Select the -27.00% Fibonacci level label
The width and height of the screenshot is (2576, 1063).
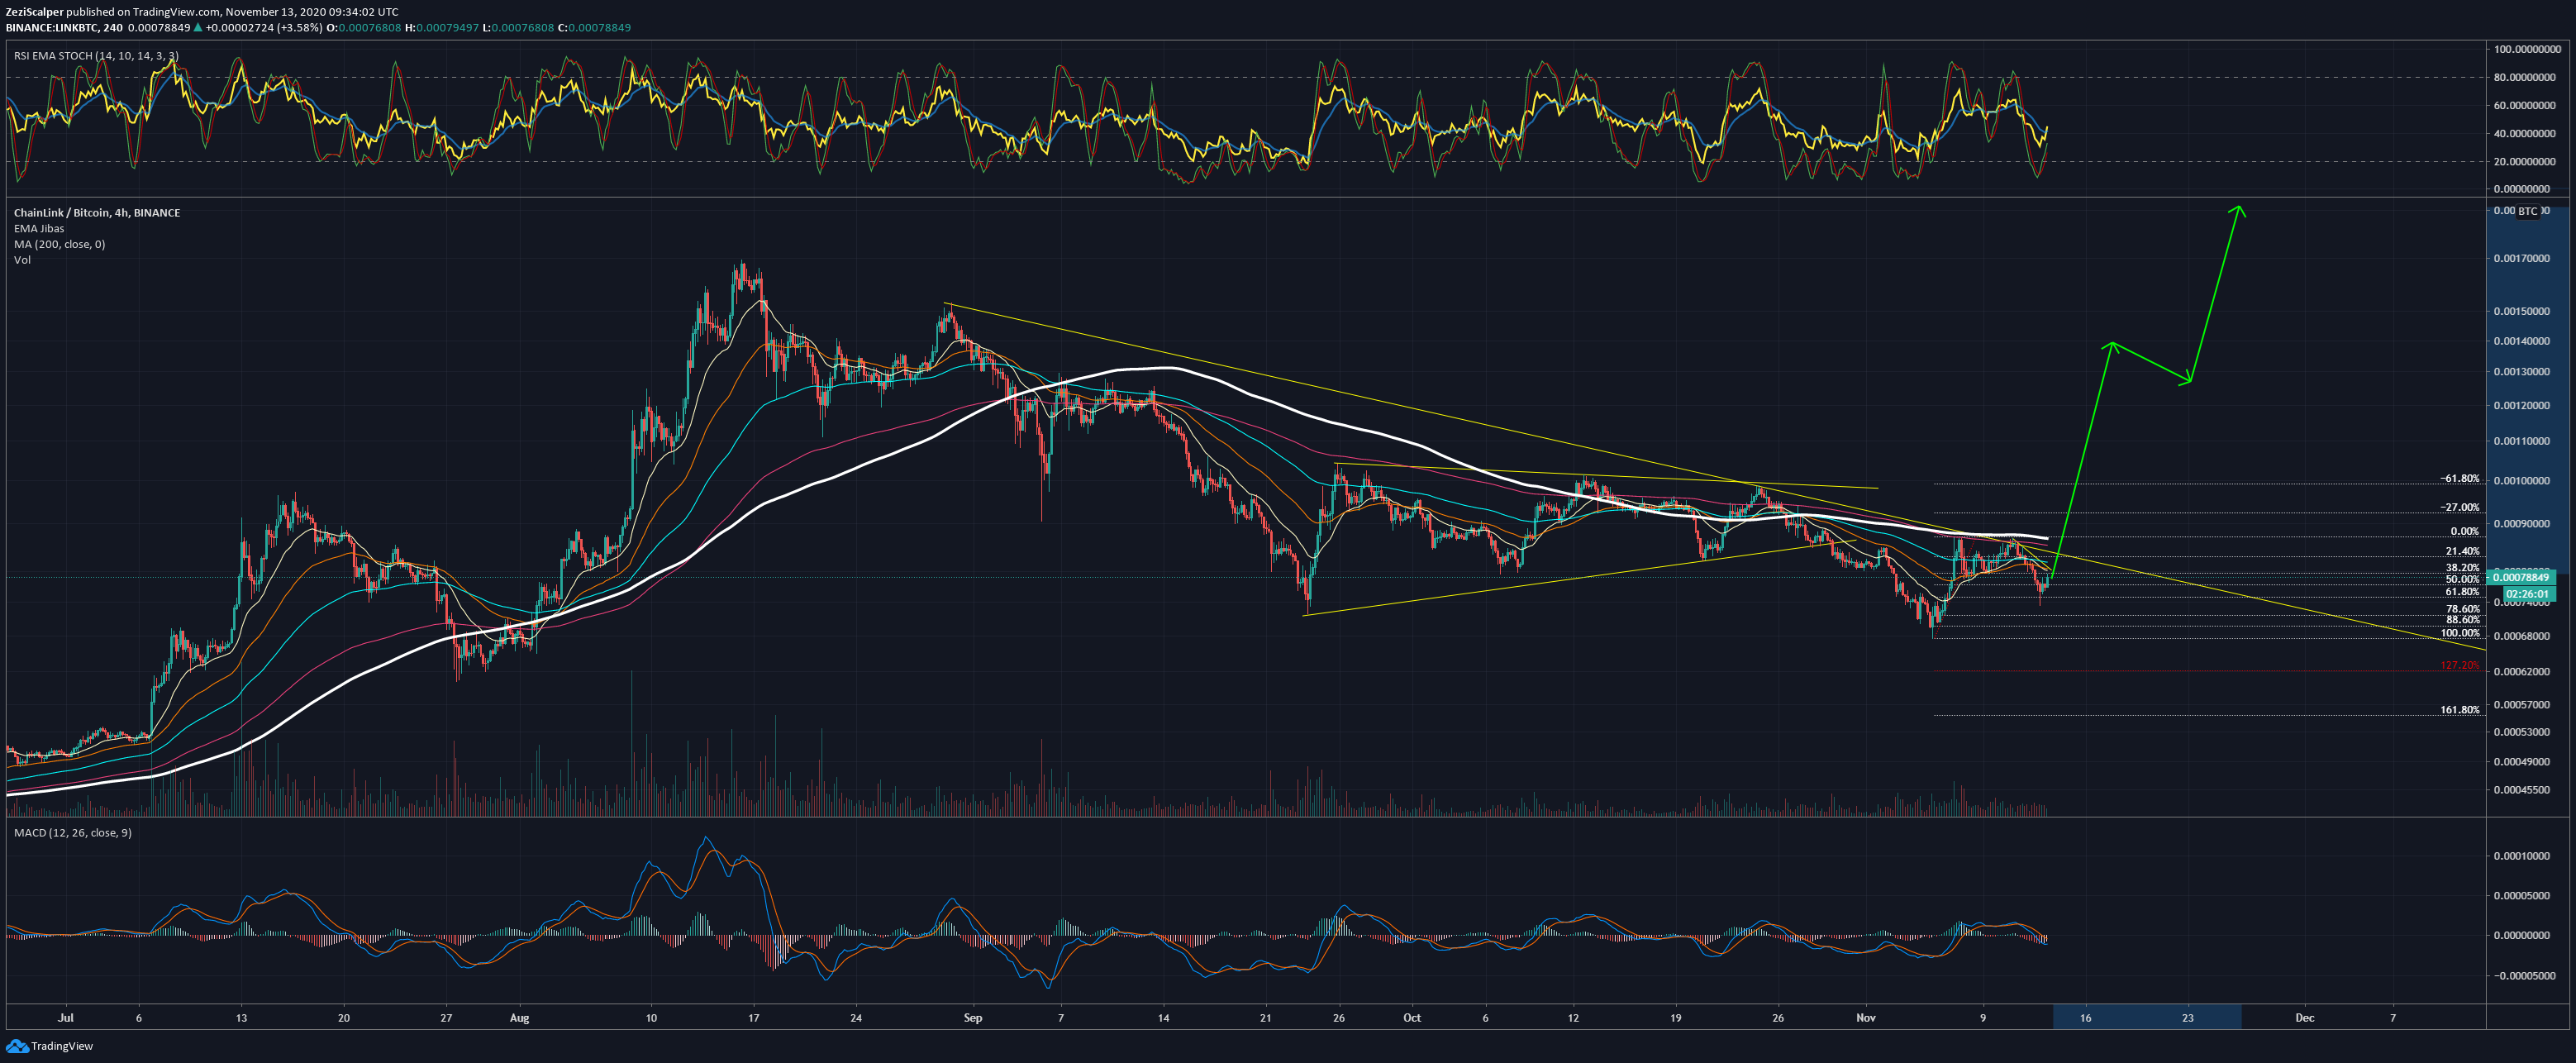2460,508
